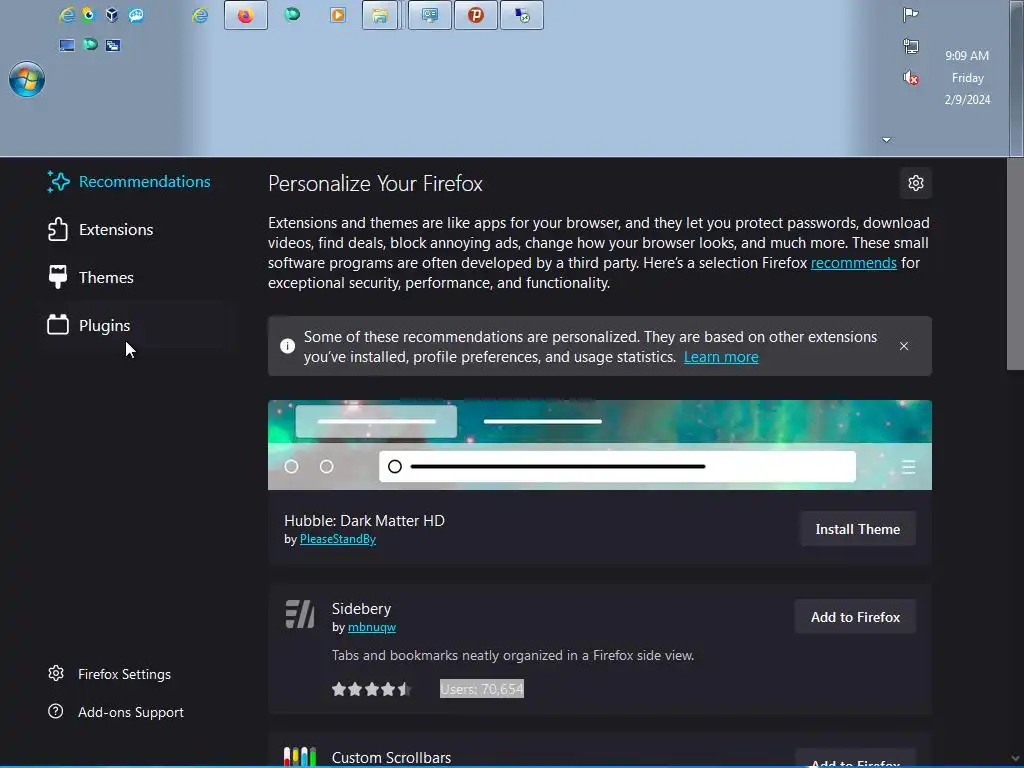This screenshot has width=1024, height=768.
Task: Open the PleaseStandBy author link
Action: (338, 539)
